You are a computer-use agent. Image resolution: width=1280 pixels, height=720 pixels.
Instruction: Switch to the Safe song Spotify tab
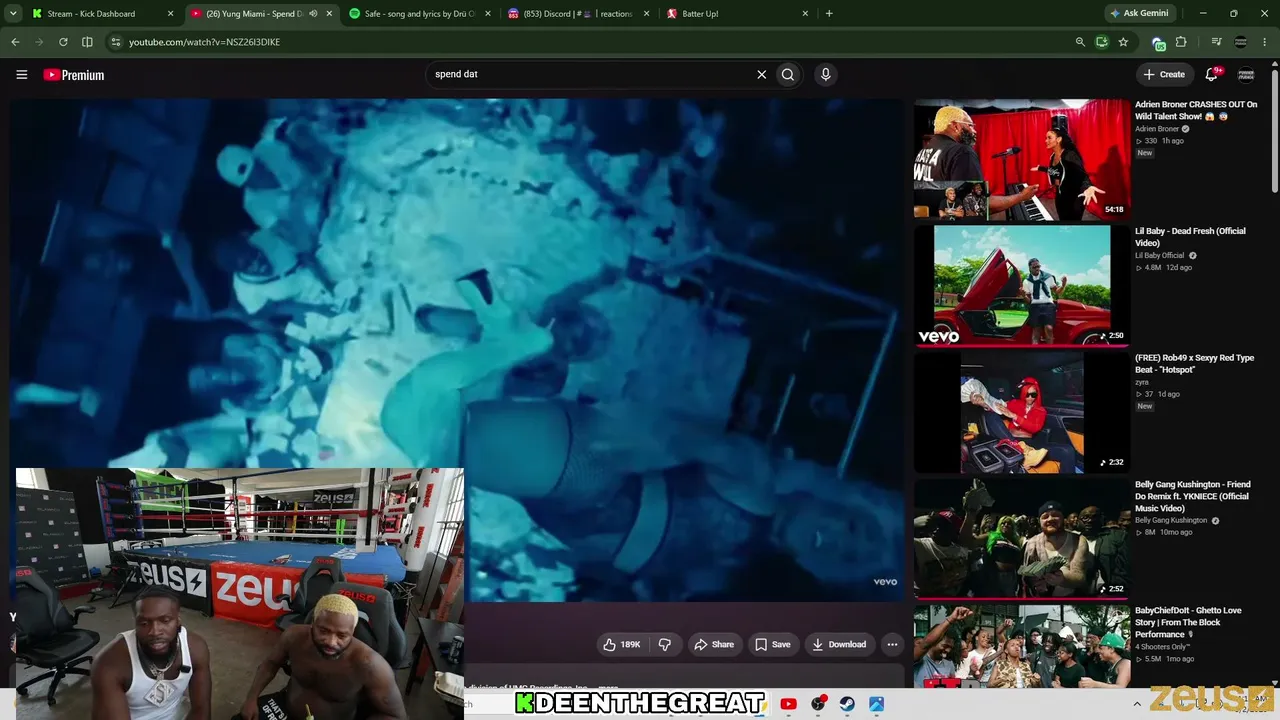[421, 14]
